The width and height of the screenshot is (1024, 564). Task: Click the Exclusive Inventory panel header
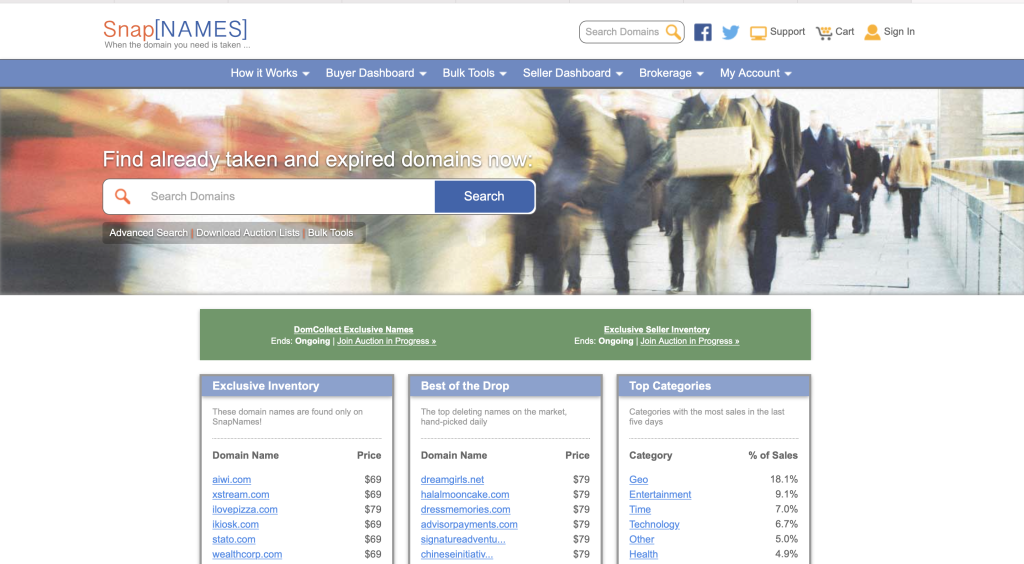[x=297, y=386]
